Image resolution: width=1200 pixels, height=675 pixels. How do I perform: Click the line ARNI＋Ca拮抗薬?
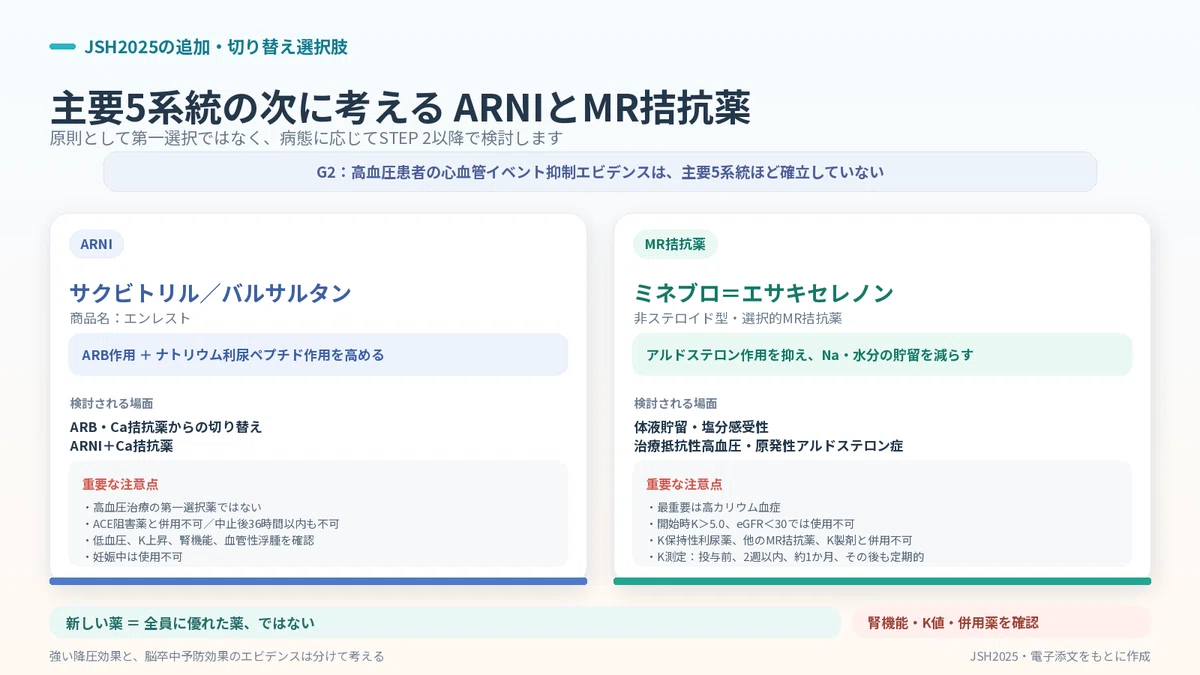point(122,446)
